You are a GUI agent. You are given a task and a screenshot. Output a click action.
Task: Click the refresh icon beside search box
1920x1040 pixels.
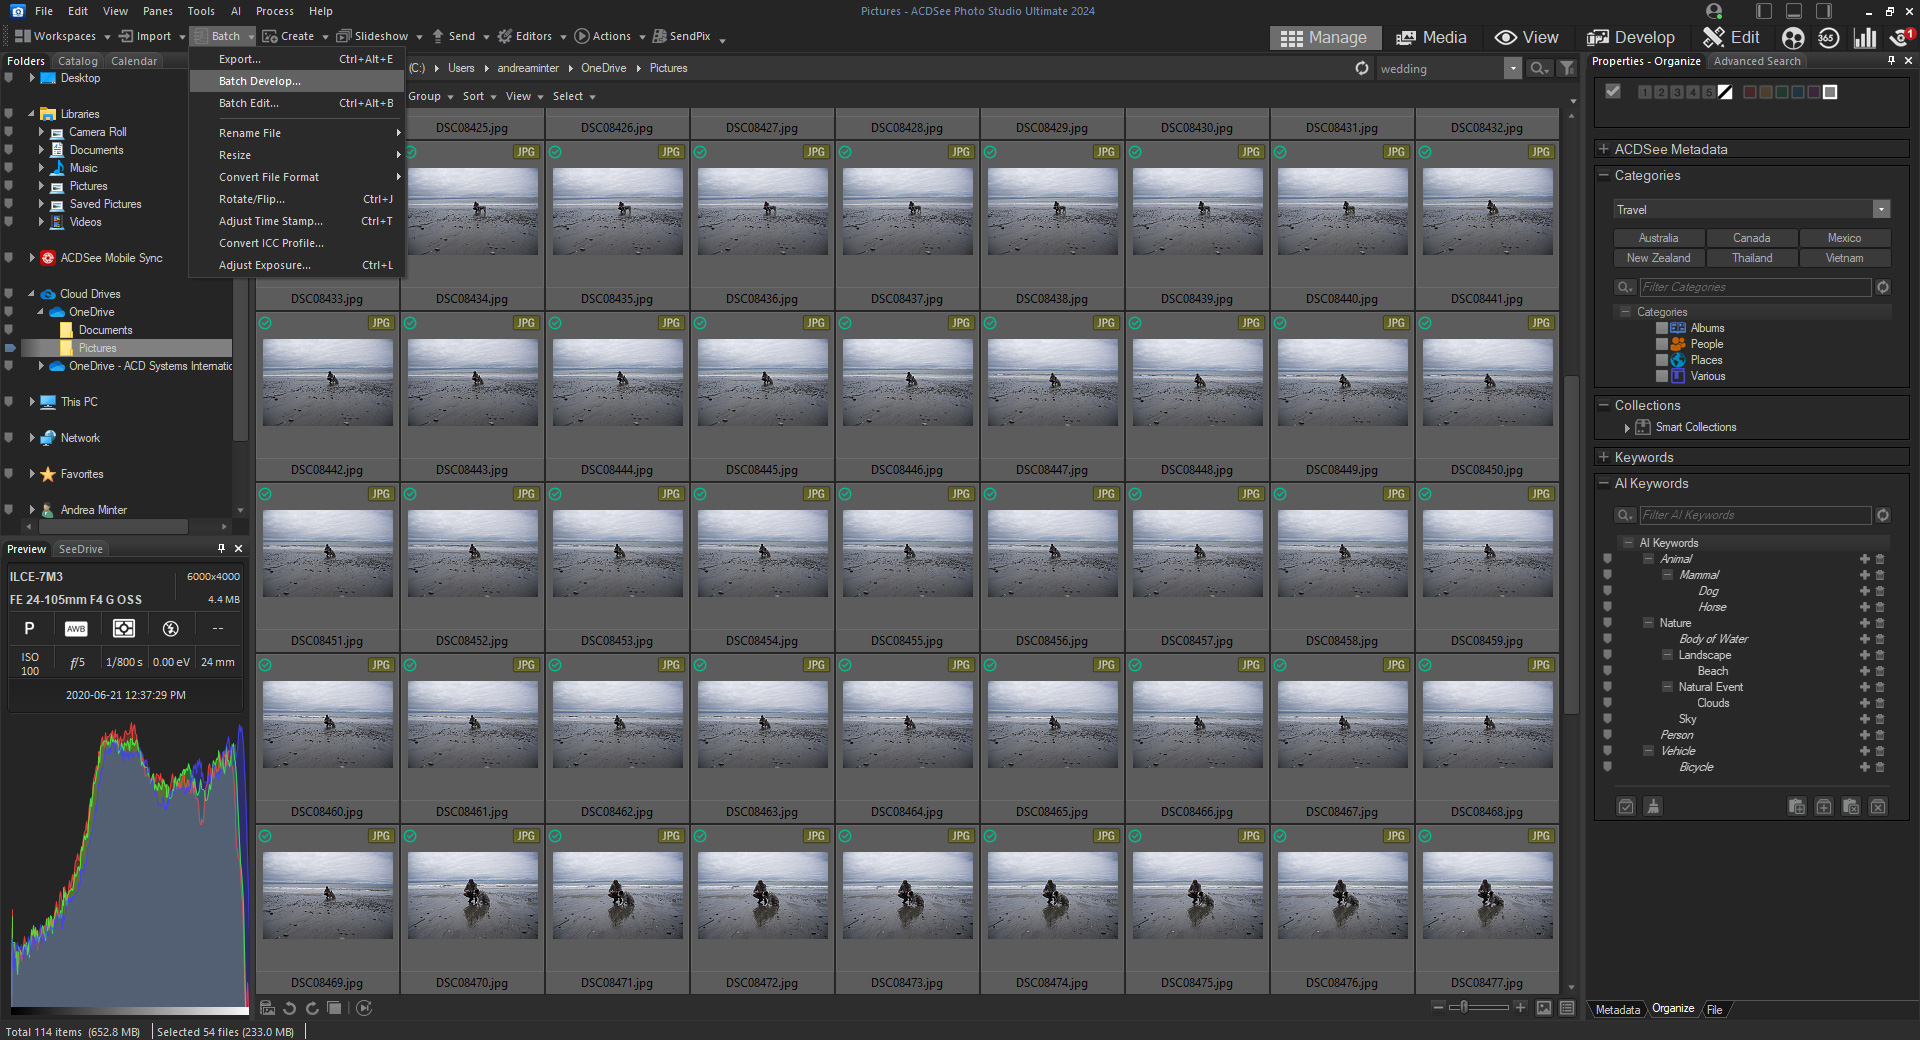(1361, 68)
